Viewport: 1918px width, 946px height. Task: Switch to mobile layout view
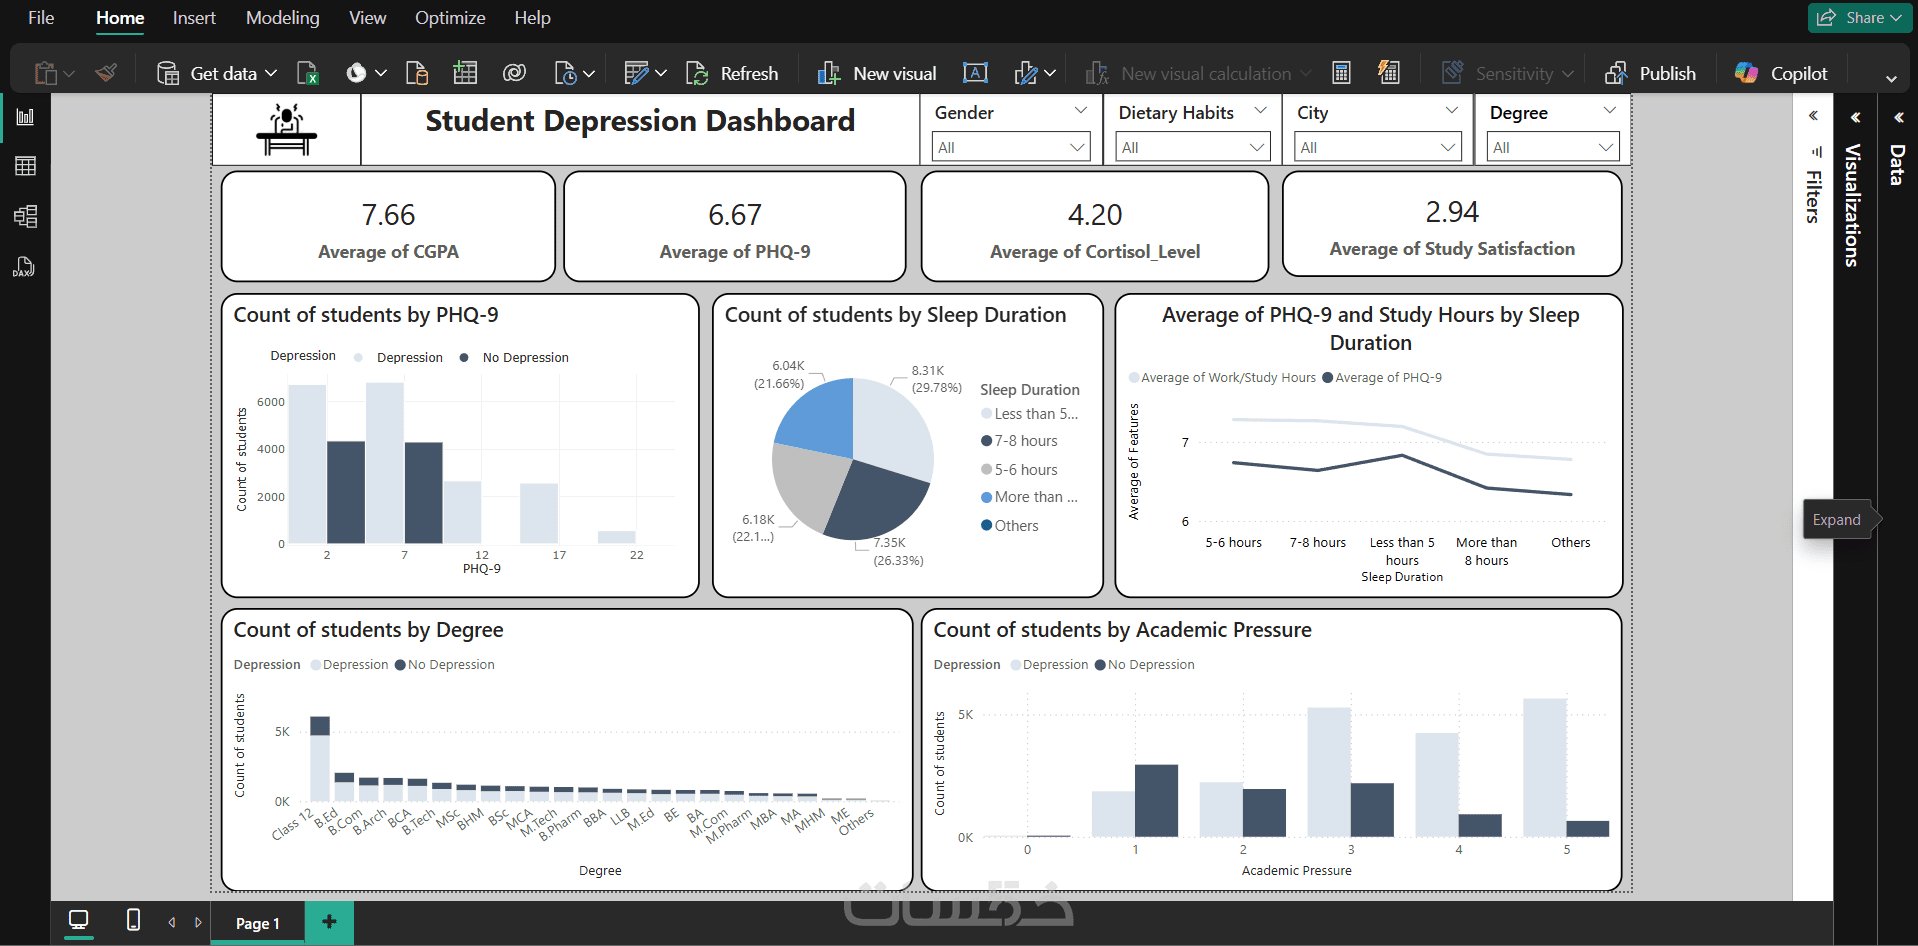133,920
